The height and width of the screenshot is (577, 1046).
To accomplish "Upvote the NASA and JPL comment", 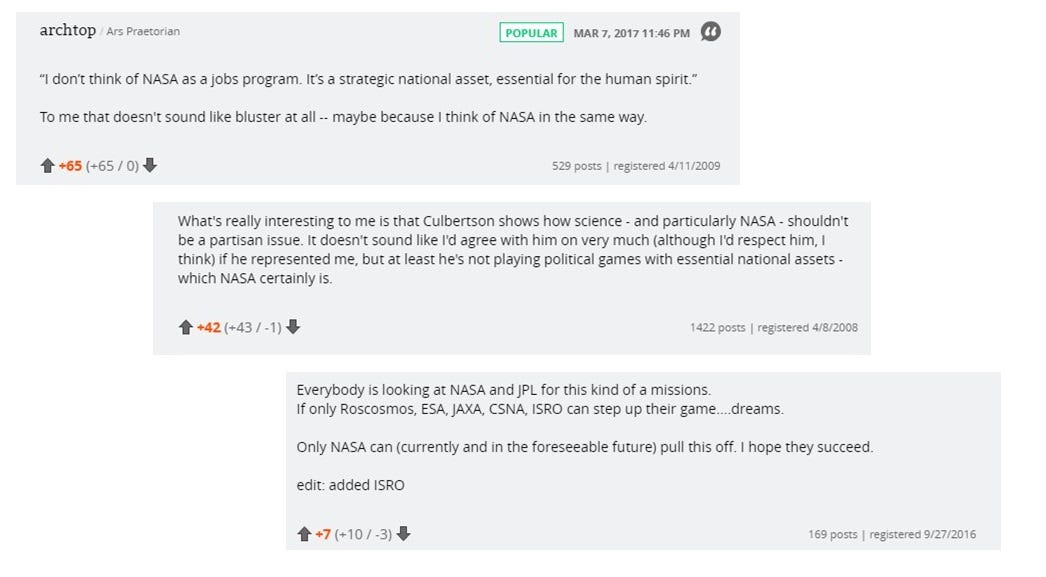I will 304,535.
